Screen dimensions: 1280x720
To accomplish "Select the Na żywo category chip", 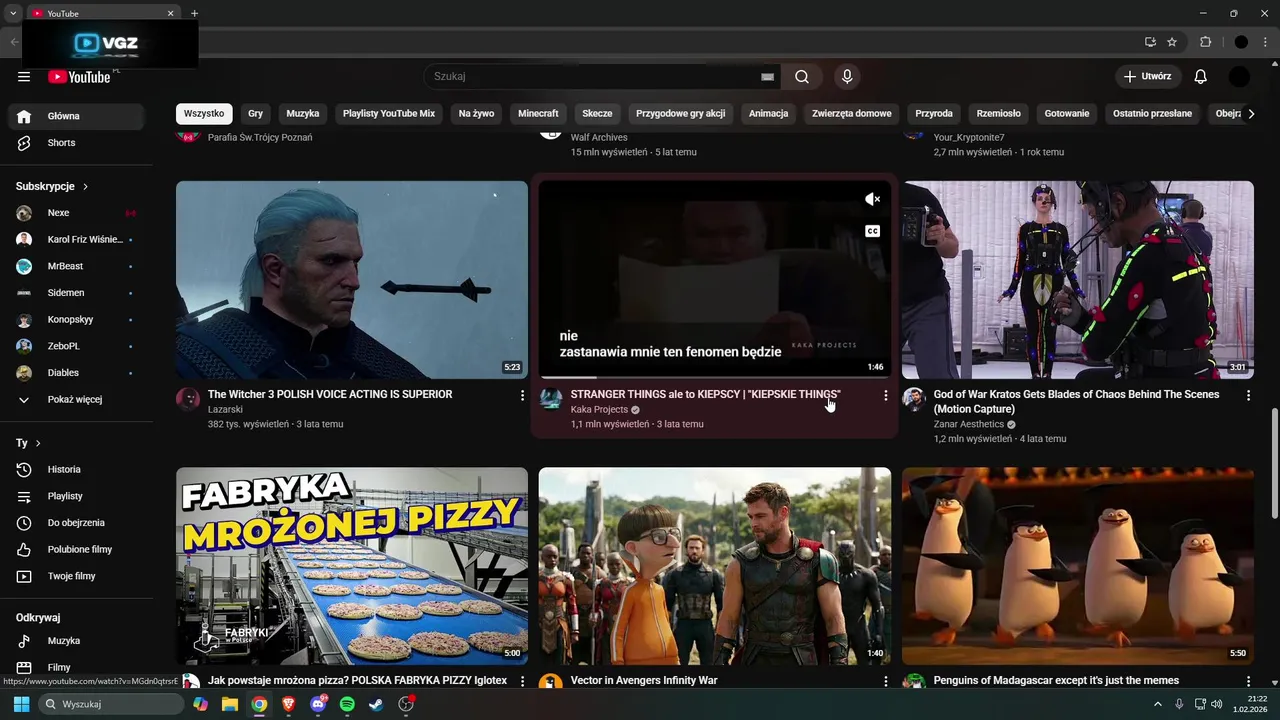I will [476, 114].
